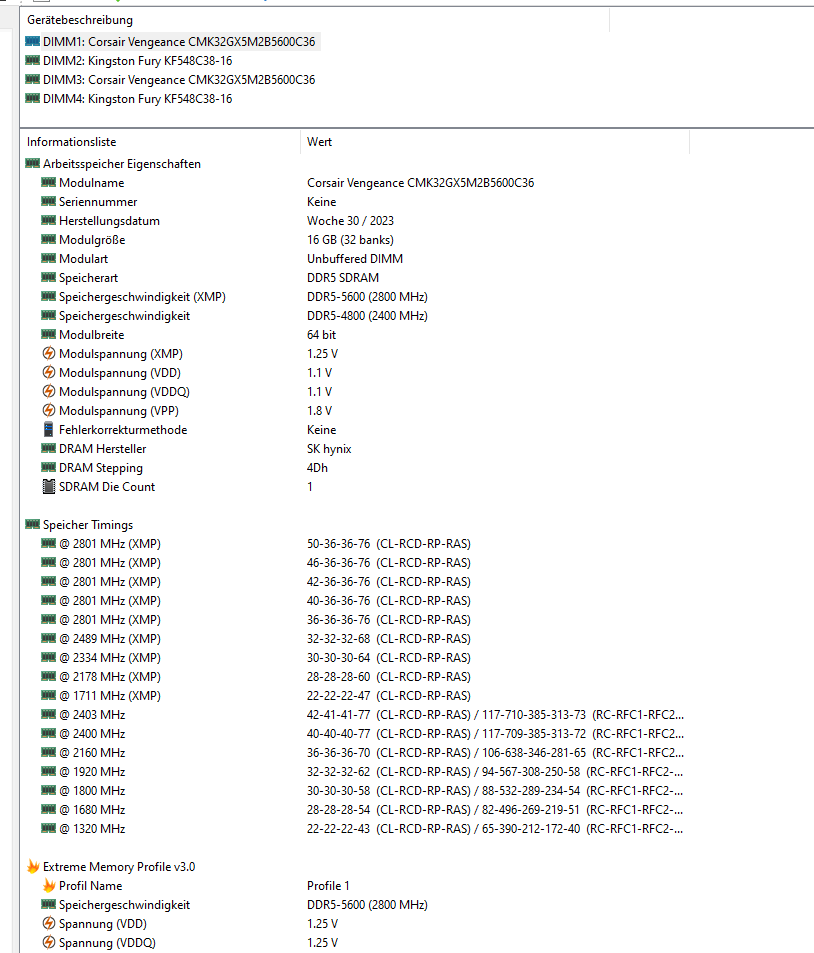
Task: Click the memory icon beside Seriennummer
Action: click(x=49, y=201)
